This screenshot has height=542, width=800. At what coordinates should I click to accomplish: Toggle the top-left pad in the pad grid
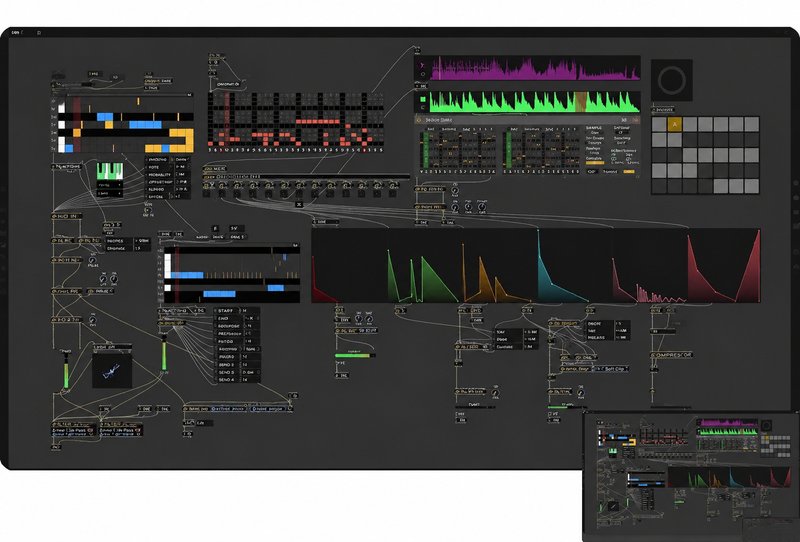[659, 124]
